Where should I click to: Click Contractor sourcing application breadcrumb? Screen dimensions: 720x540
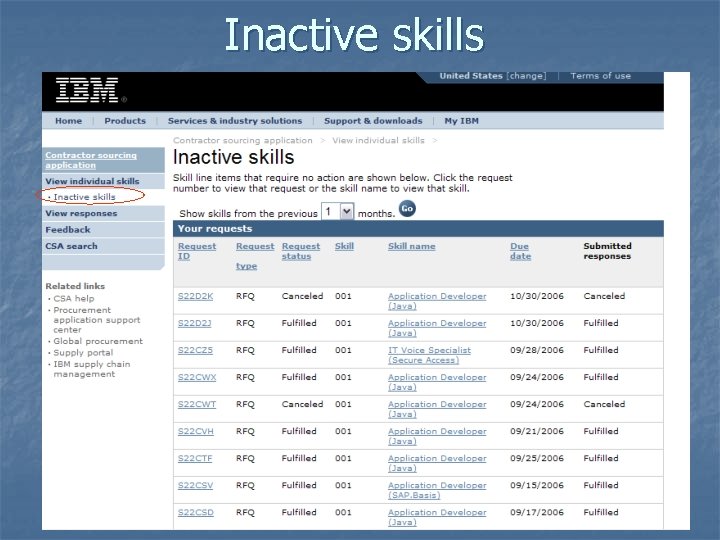(242, 140)
